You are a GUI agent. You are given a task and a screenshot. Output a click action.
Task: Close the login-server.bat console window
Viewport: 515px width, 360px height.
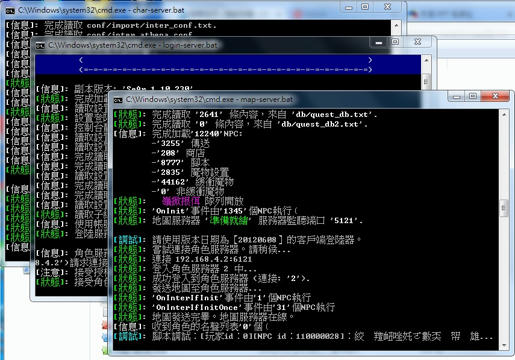click(418, 42)
